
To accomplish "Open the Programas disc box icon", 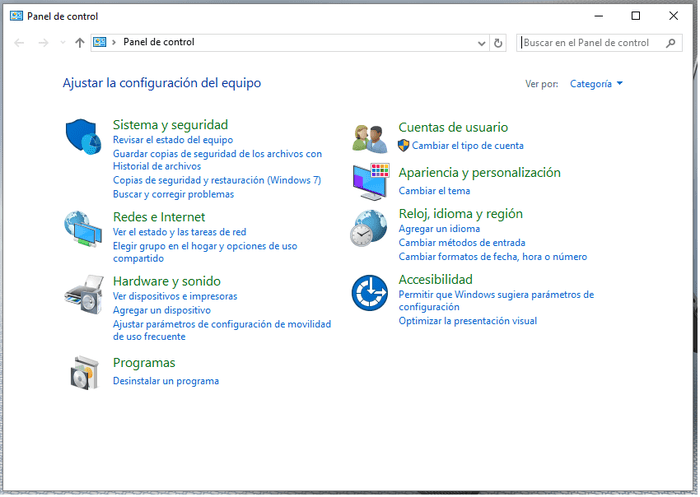I will click(x=84, y=373).
